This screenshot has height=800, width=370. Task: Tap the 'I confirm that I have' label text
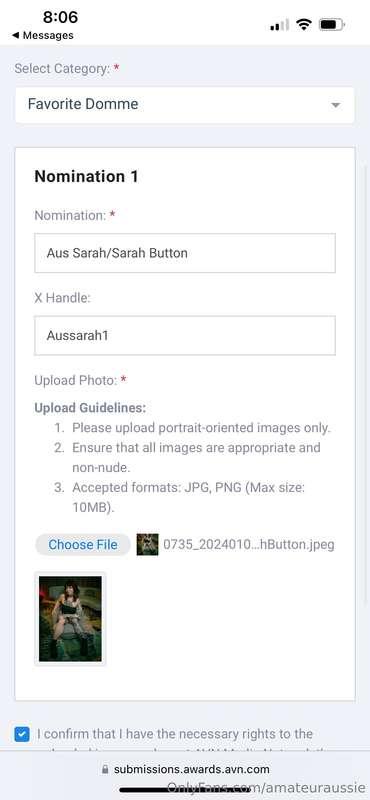pos(101,734)
